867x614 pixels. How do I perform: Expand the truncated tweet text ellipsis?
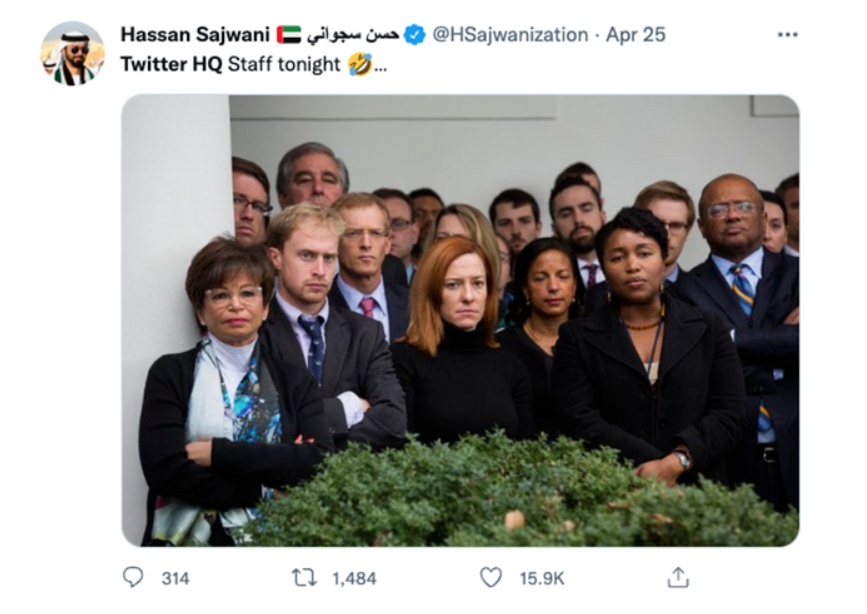coord(381,66)
